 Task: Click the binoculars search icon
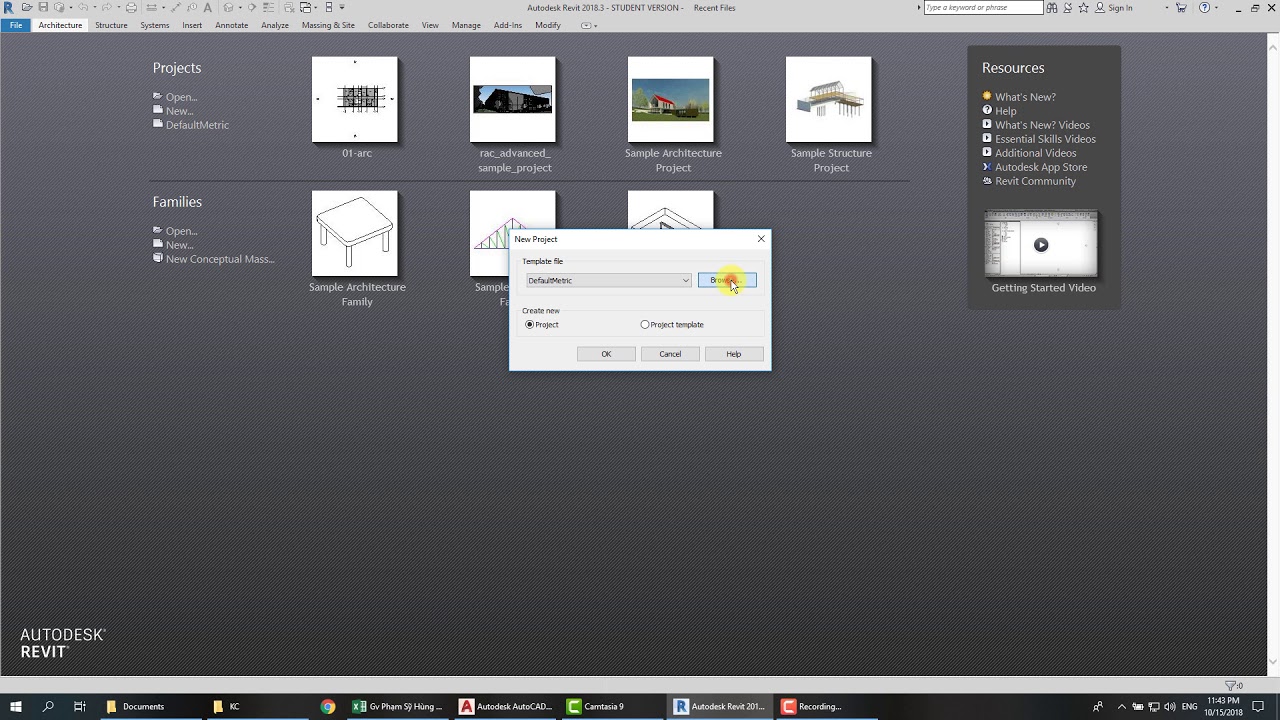[x=1052, y=8]
